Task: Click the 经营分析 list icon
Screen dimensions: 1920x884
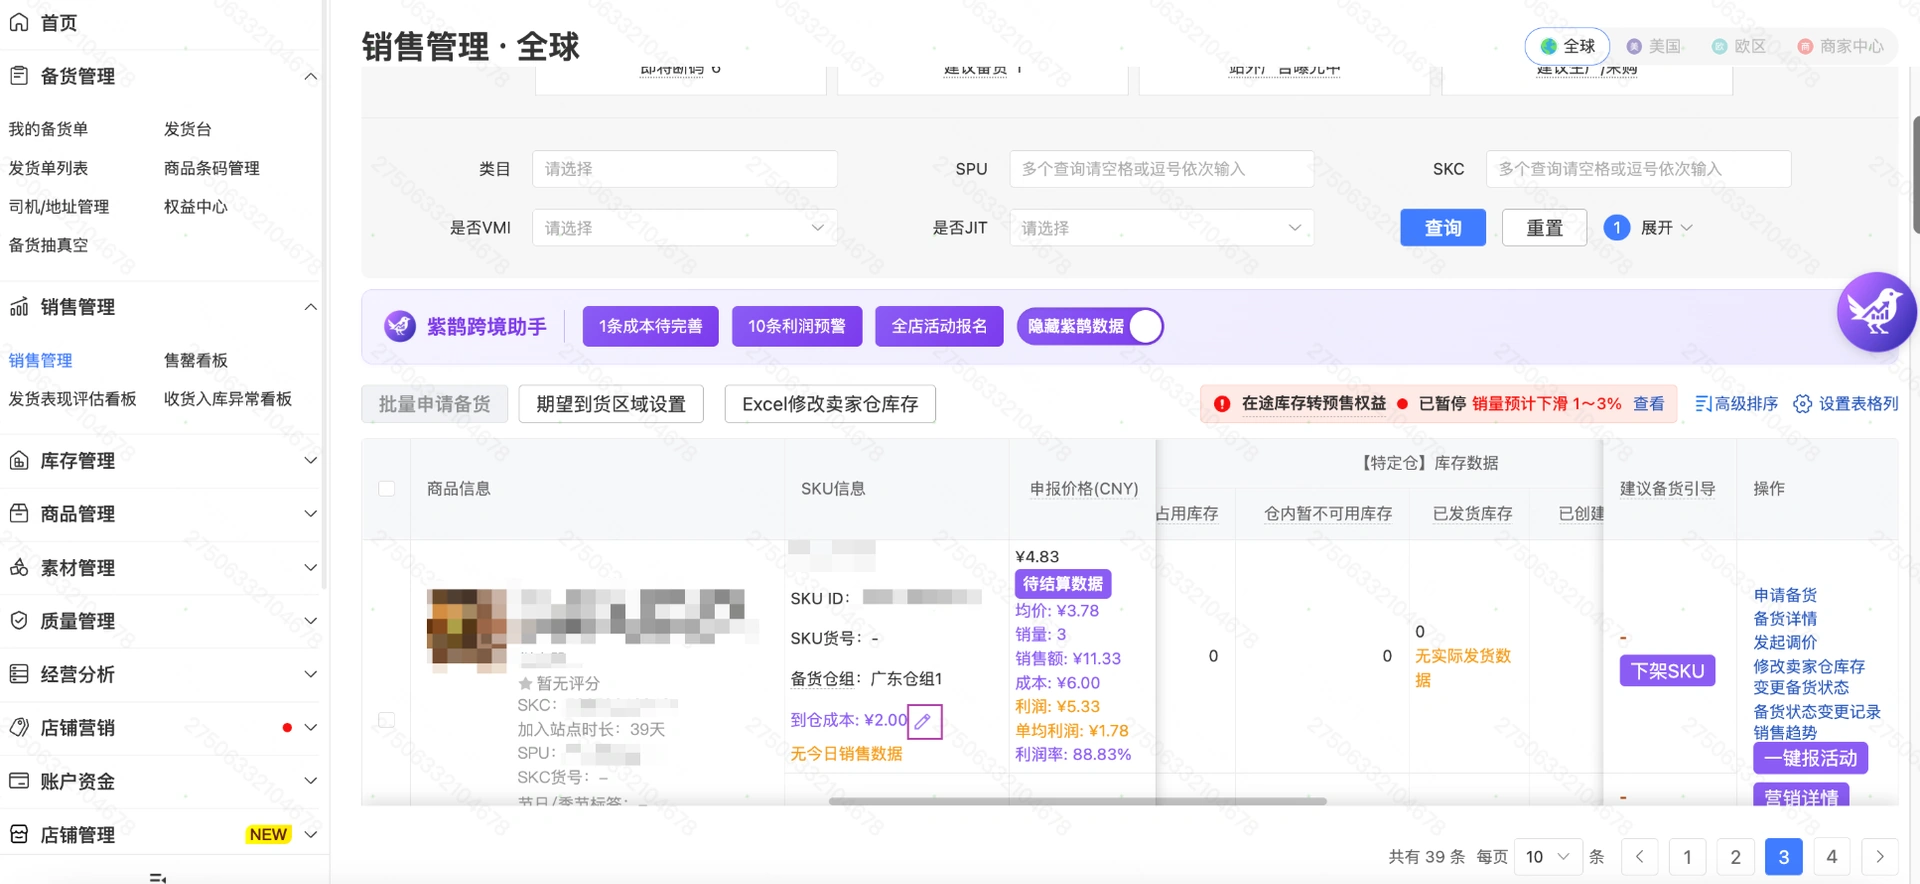Action: point(19,673)
